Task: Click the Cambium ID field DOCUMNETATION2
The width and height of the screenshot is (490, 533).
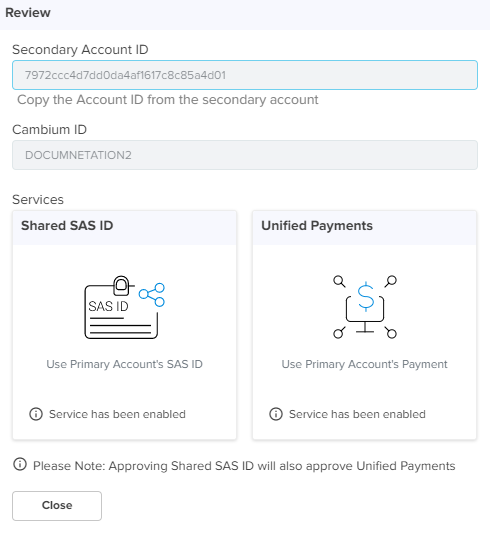Action: (245, 155)
